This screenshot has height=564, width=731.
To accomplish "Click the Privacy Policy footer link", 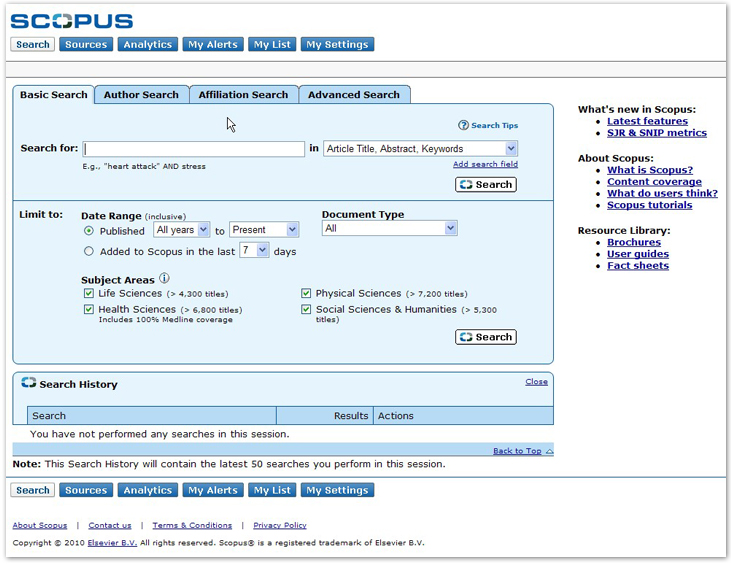I will coord(280,525).
